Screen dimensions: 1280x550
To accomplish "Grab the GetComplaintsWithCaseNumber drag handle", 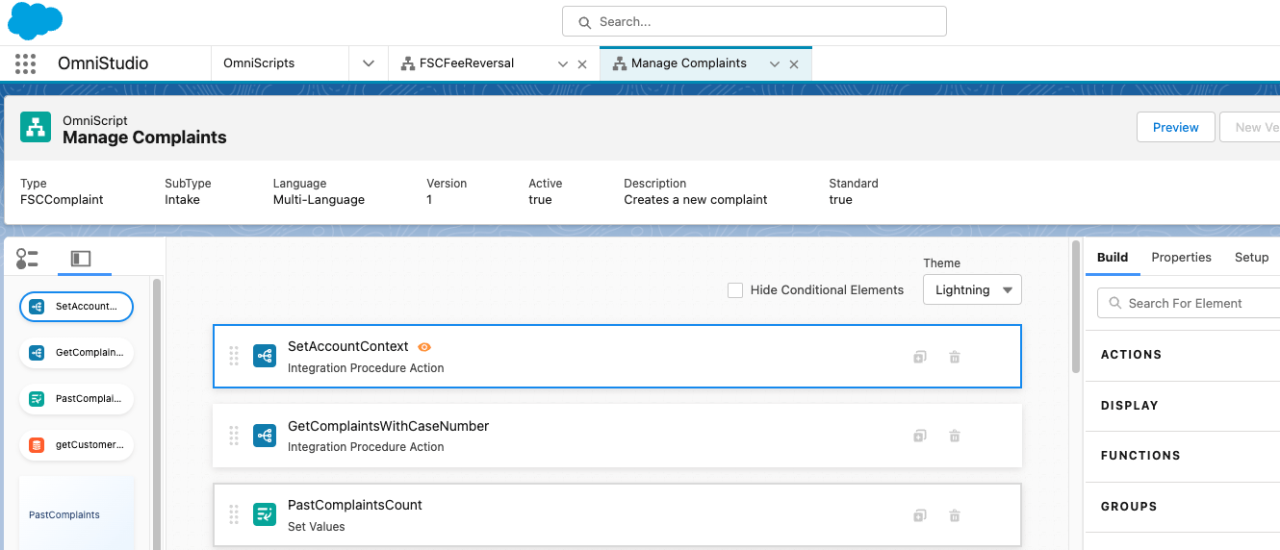I will pyautogui.click(x=234, y=435).
